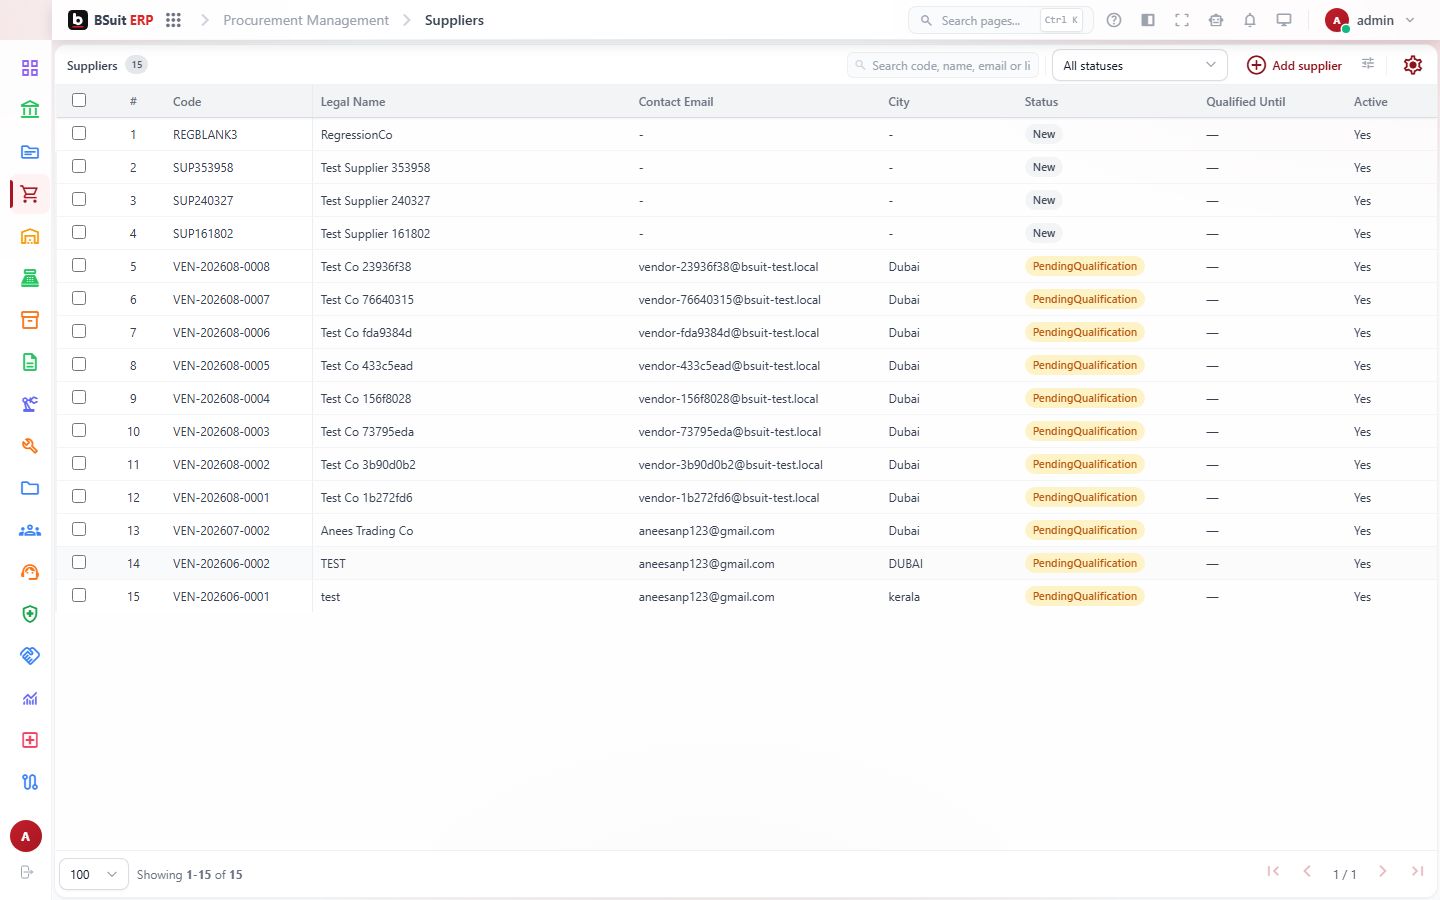Sort by the Legal Name column header
This screenshot has height=900, width=1440.
(x=353, y=102)
